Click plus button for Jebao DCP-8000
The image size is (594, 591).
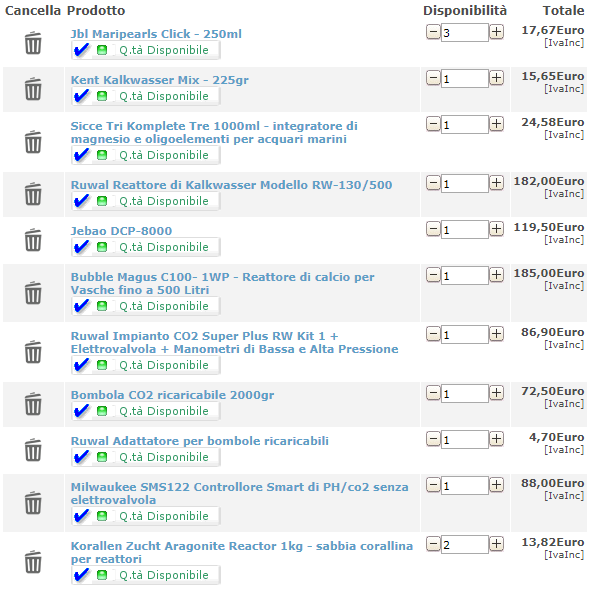(x=496, y=229)
